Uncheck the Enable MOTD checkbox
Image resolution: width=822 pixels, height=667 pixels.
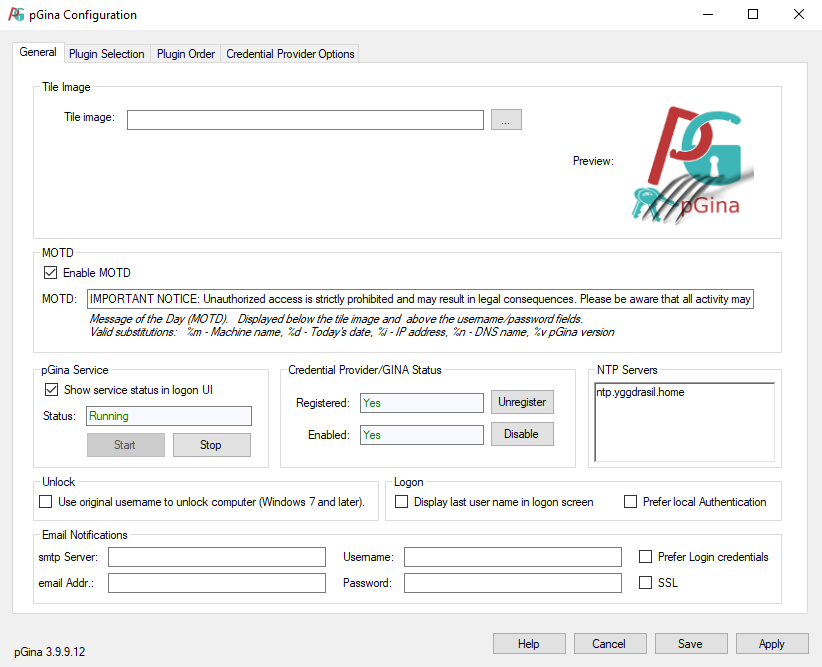pos(50,273)
